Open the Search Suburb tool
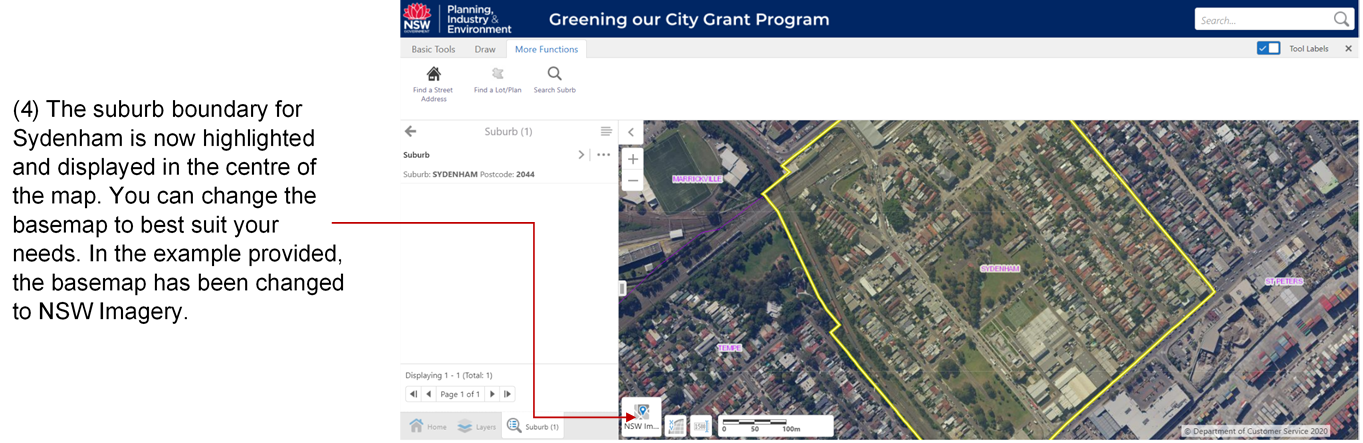The height and width of the screenshot is (443, 1363). [x=554, y=80]
